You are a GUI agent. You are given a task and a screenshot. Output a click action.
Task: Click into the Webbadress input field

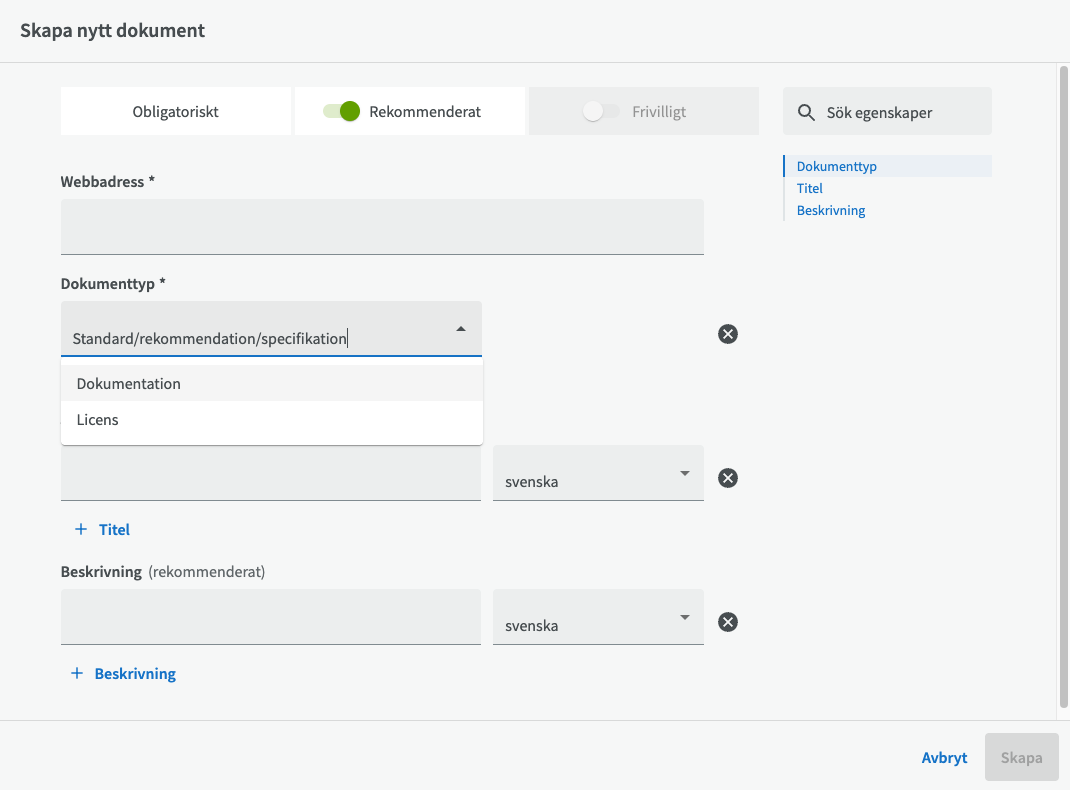tap(382, 227)
